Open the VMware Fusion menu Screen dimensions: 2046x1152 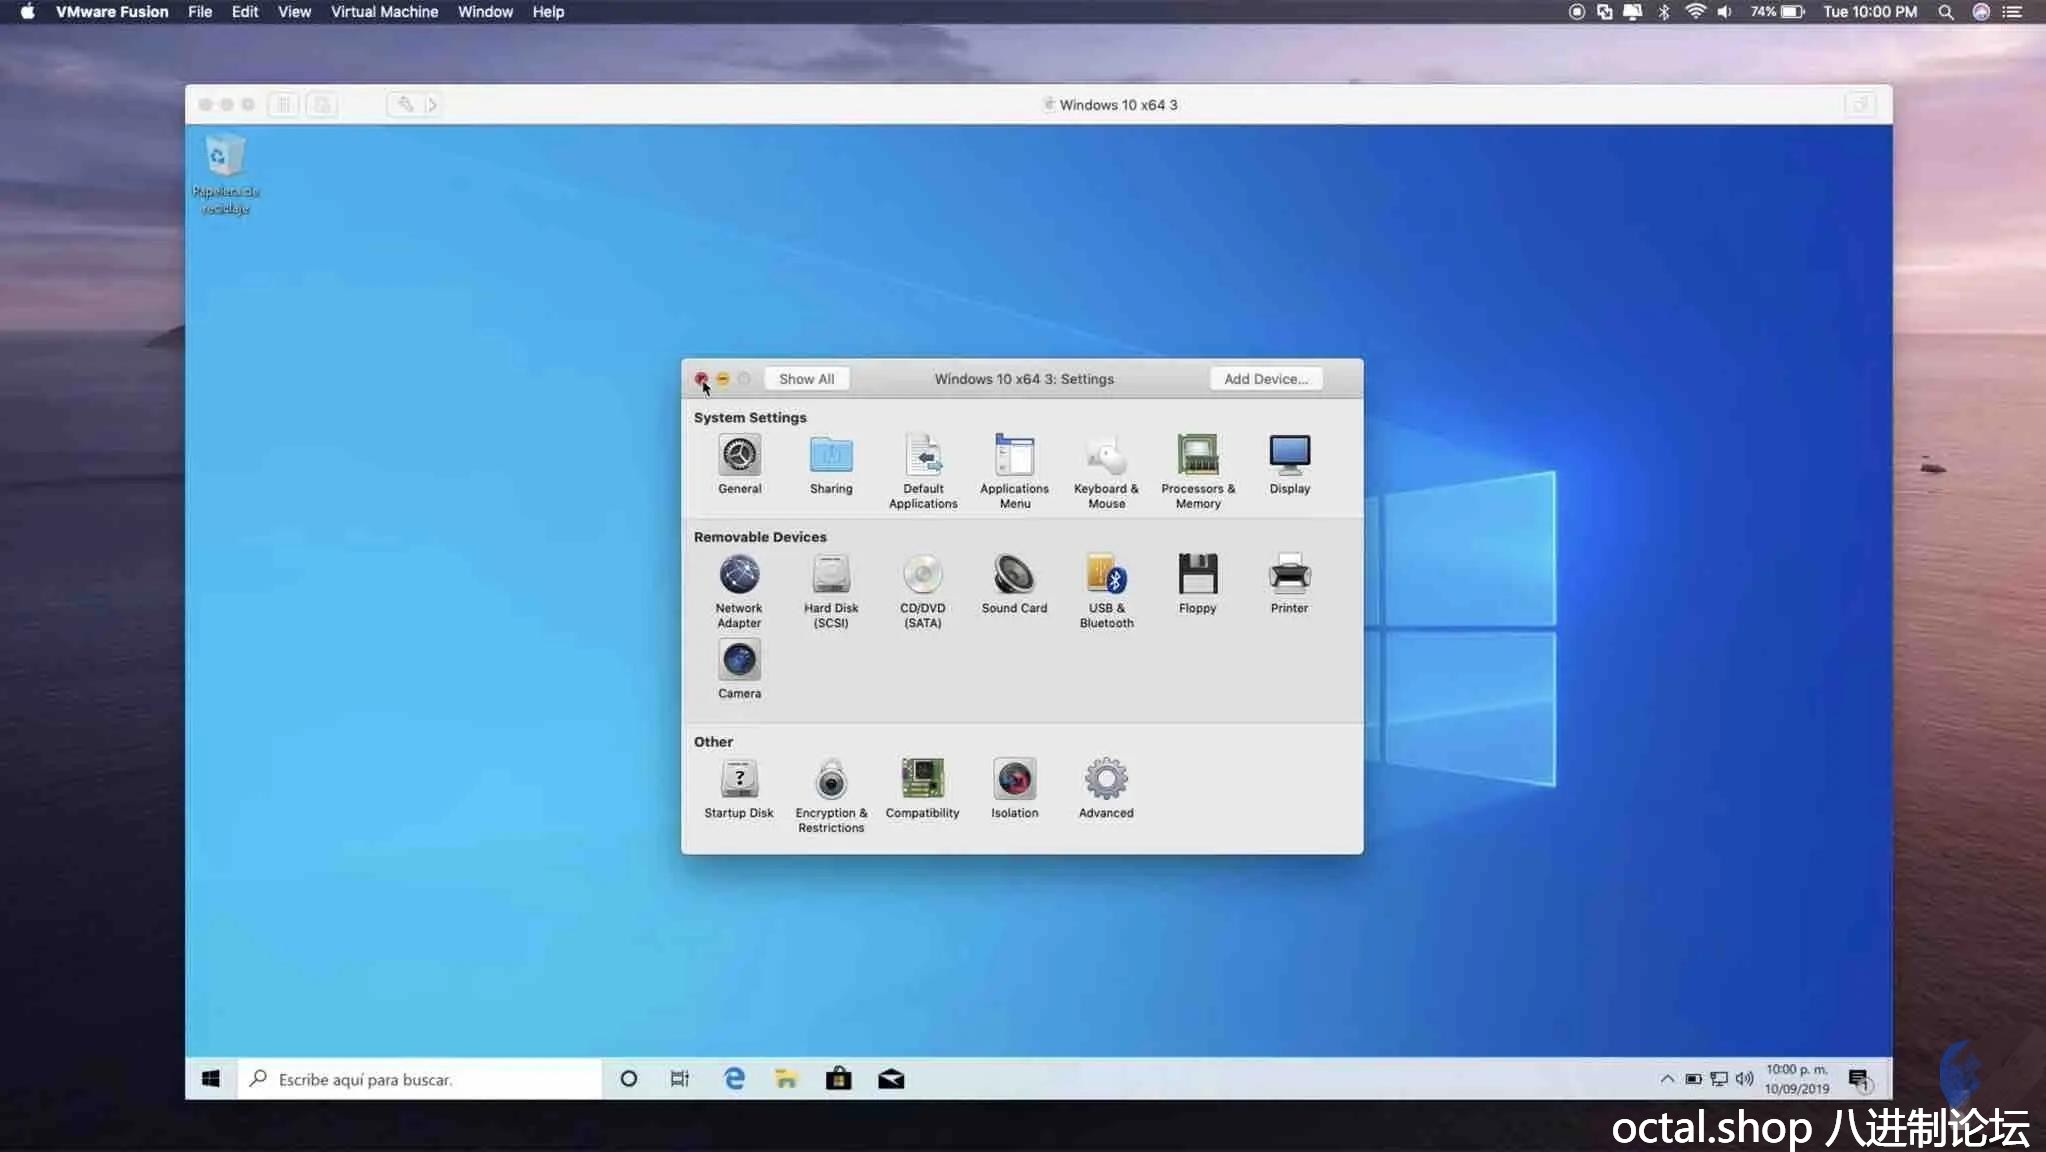(x=112, y=12)
